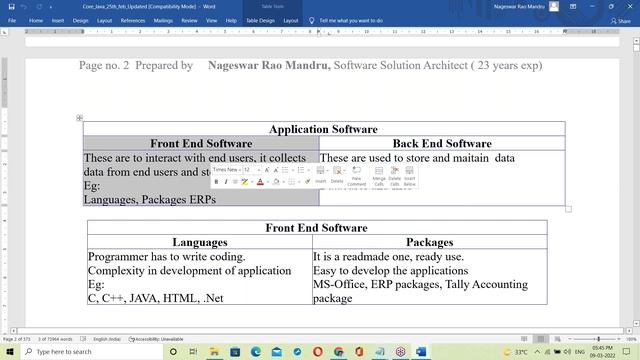Increase font size in mini toolbar
This screenshot has height=360, width=640.
[x=267, y=170]
